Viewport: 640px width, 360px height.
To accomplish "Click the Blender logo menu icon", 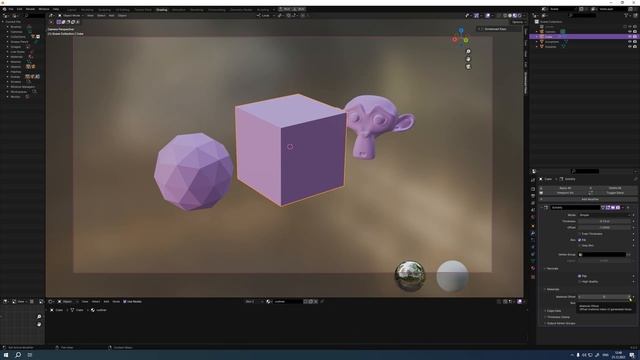I will coord(4,9).
